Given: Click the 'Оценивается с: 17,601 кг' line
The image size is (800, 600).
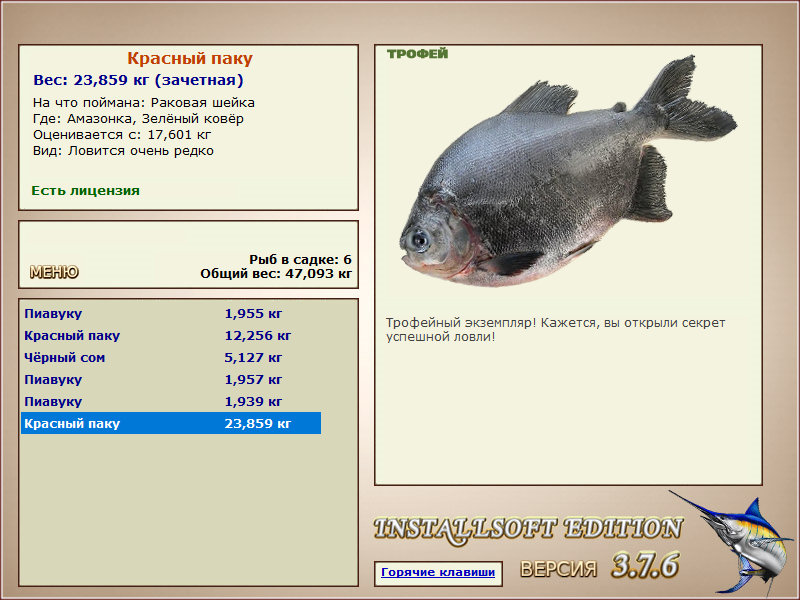Looking at the screenshot, I should pyautogui.click(x=122, y=135).
